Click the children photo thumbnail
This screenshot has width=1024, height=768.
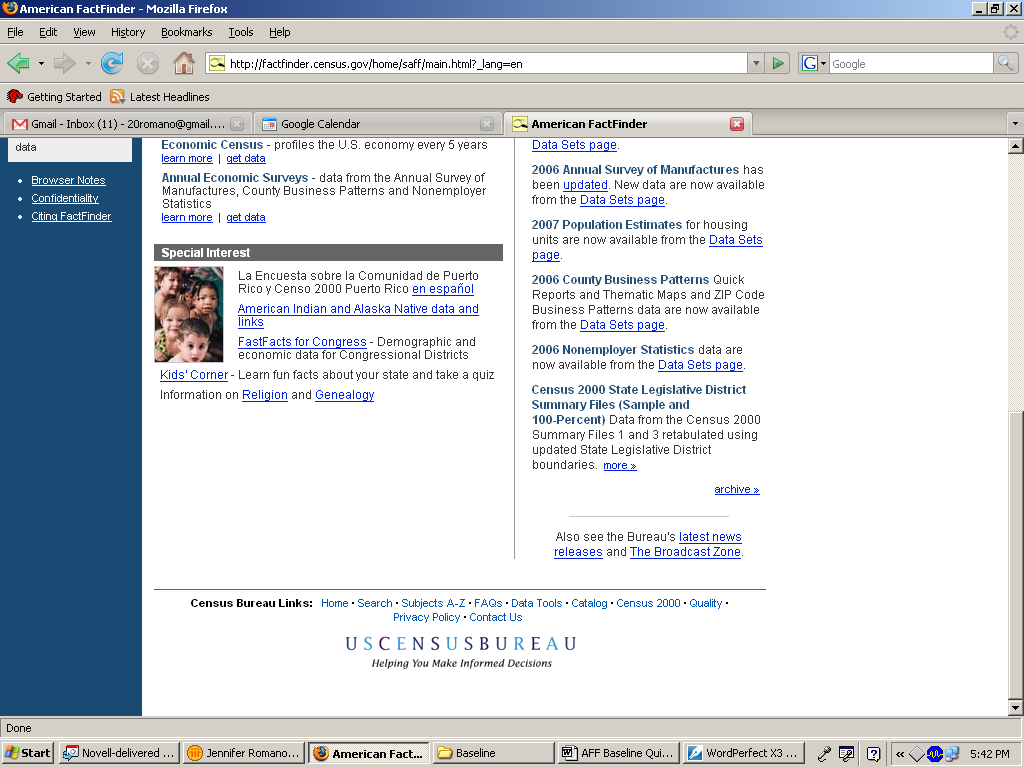pyautogui.click(x=189, y=314)
